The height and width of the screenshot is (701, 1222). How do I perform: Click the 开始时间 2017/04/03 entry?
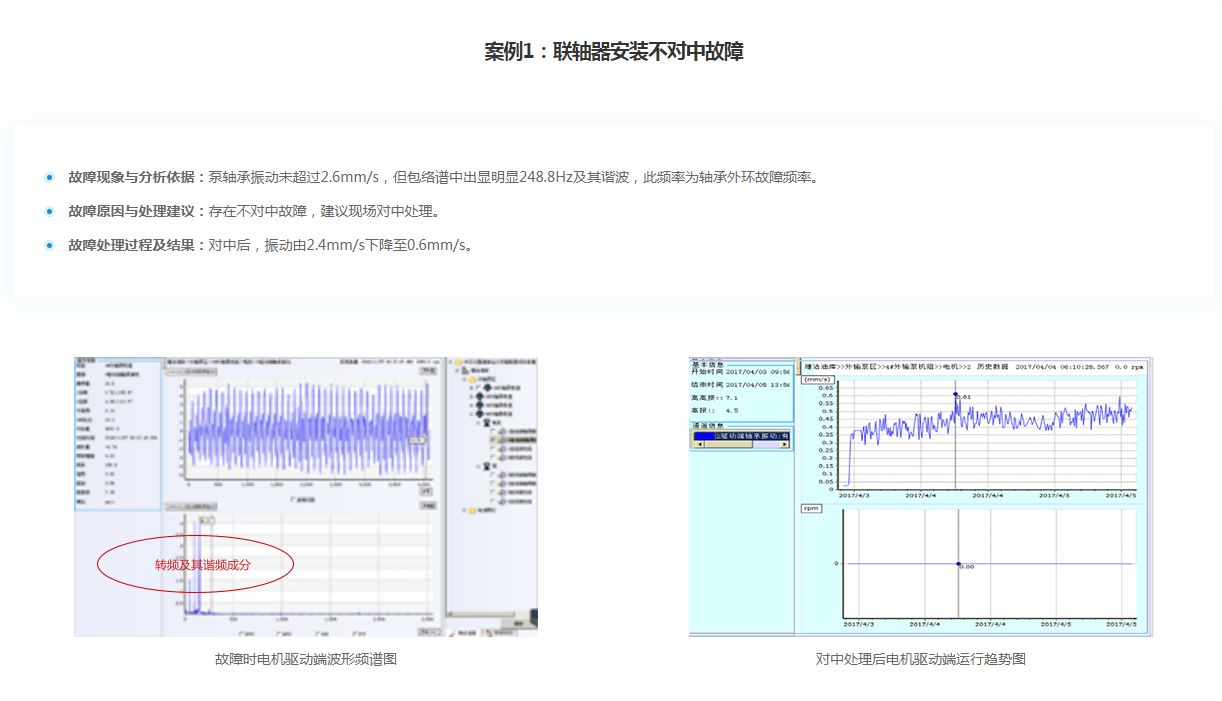(x=741, y=371)
